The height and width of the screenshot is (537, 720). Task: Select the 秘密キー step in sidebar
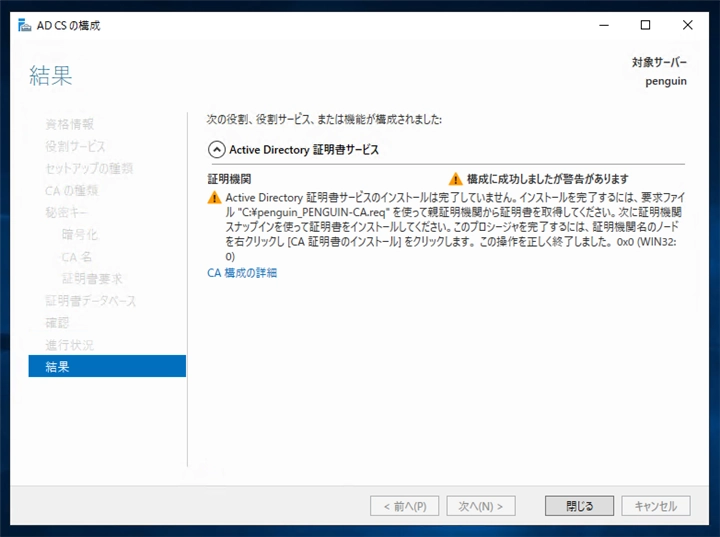tap(66, 212)
